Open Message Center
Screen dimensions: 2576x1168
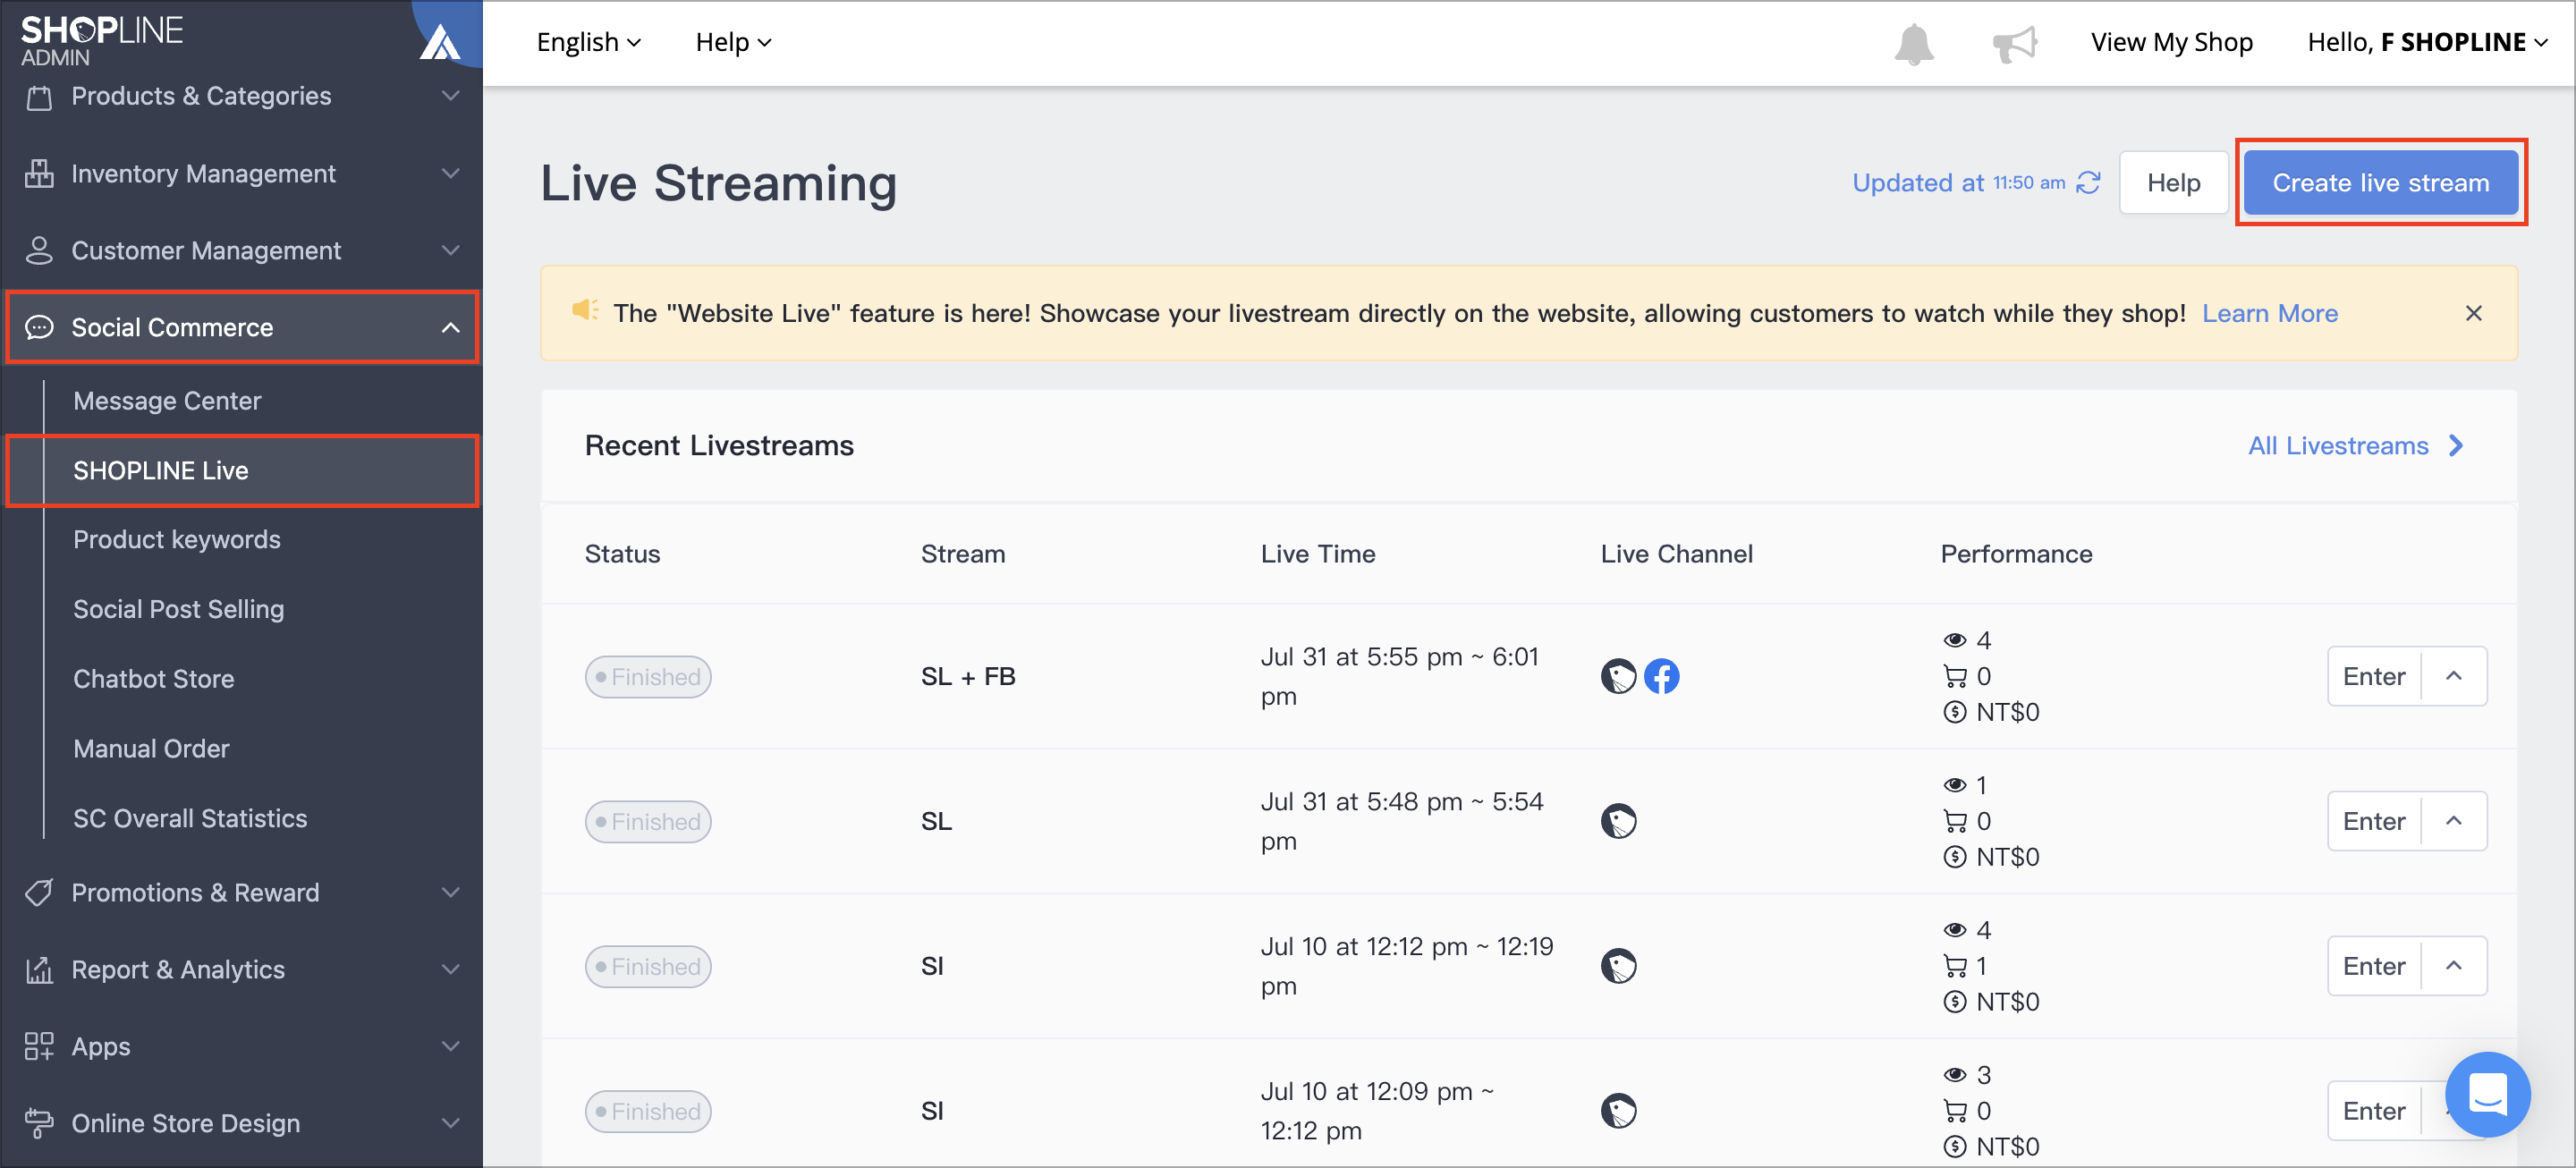click(x=167, y=401)
